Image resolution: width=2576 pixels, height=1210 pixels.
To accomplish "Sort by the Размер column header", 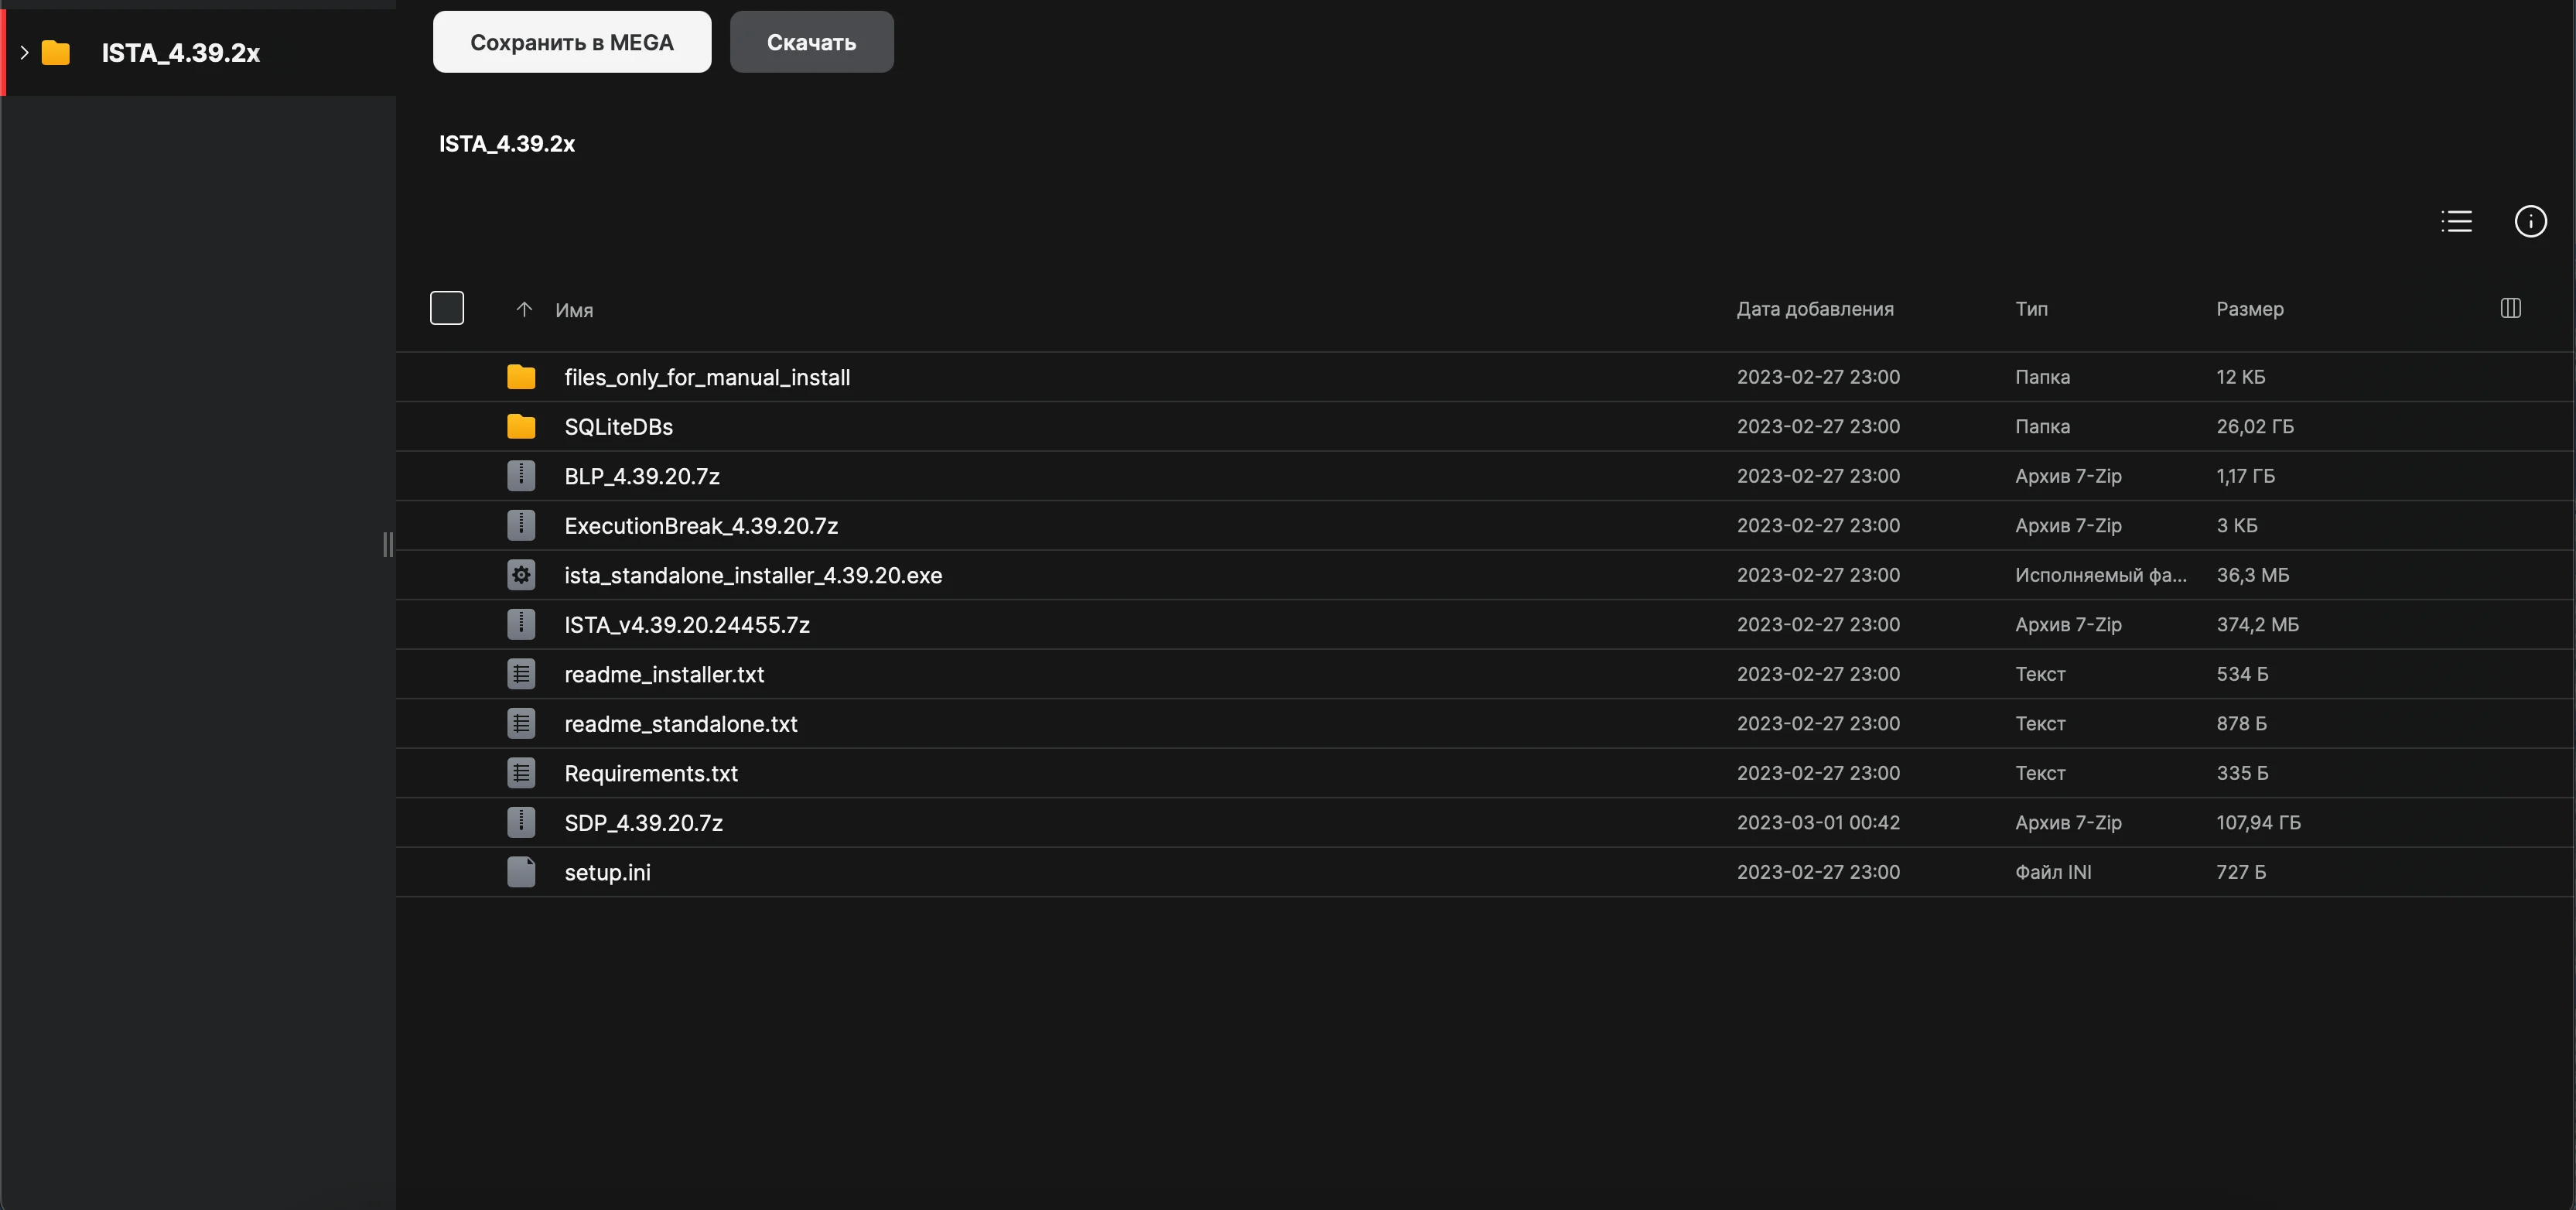I will [2249, 309].
